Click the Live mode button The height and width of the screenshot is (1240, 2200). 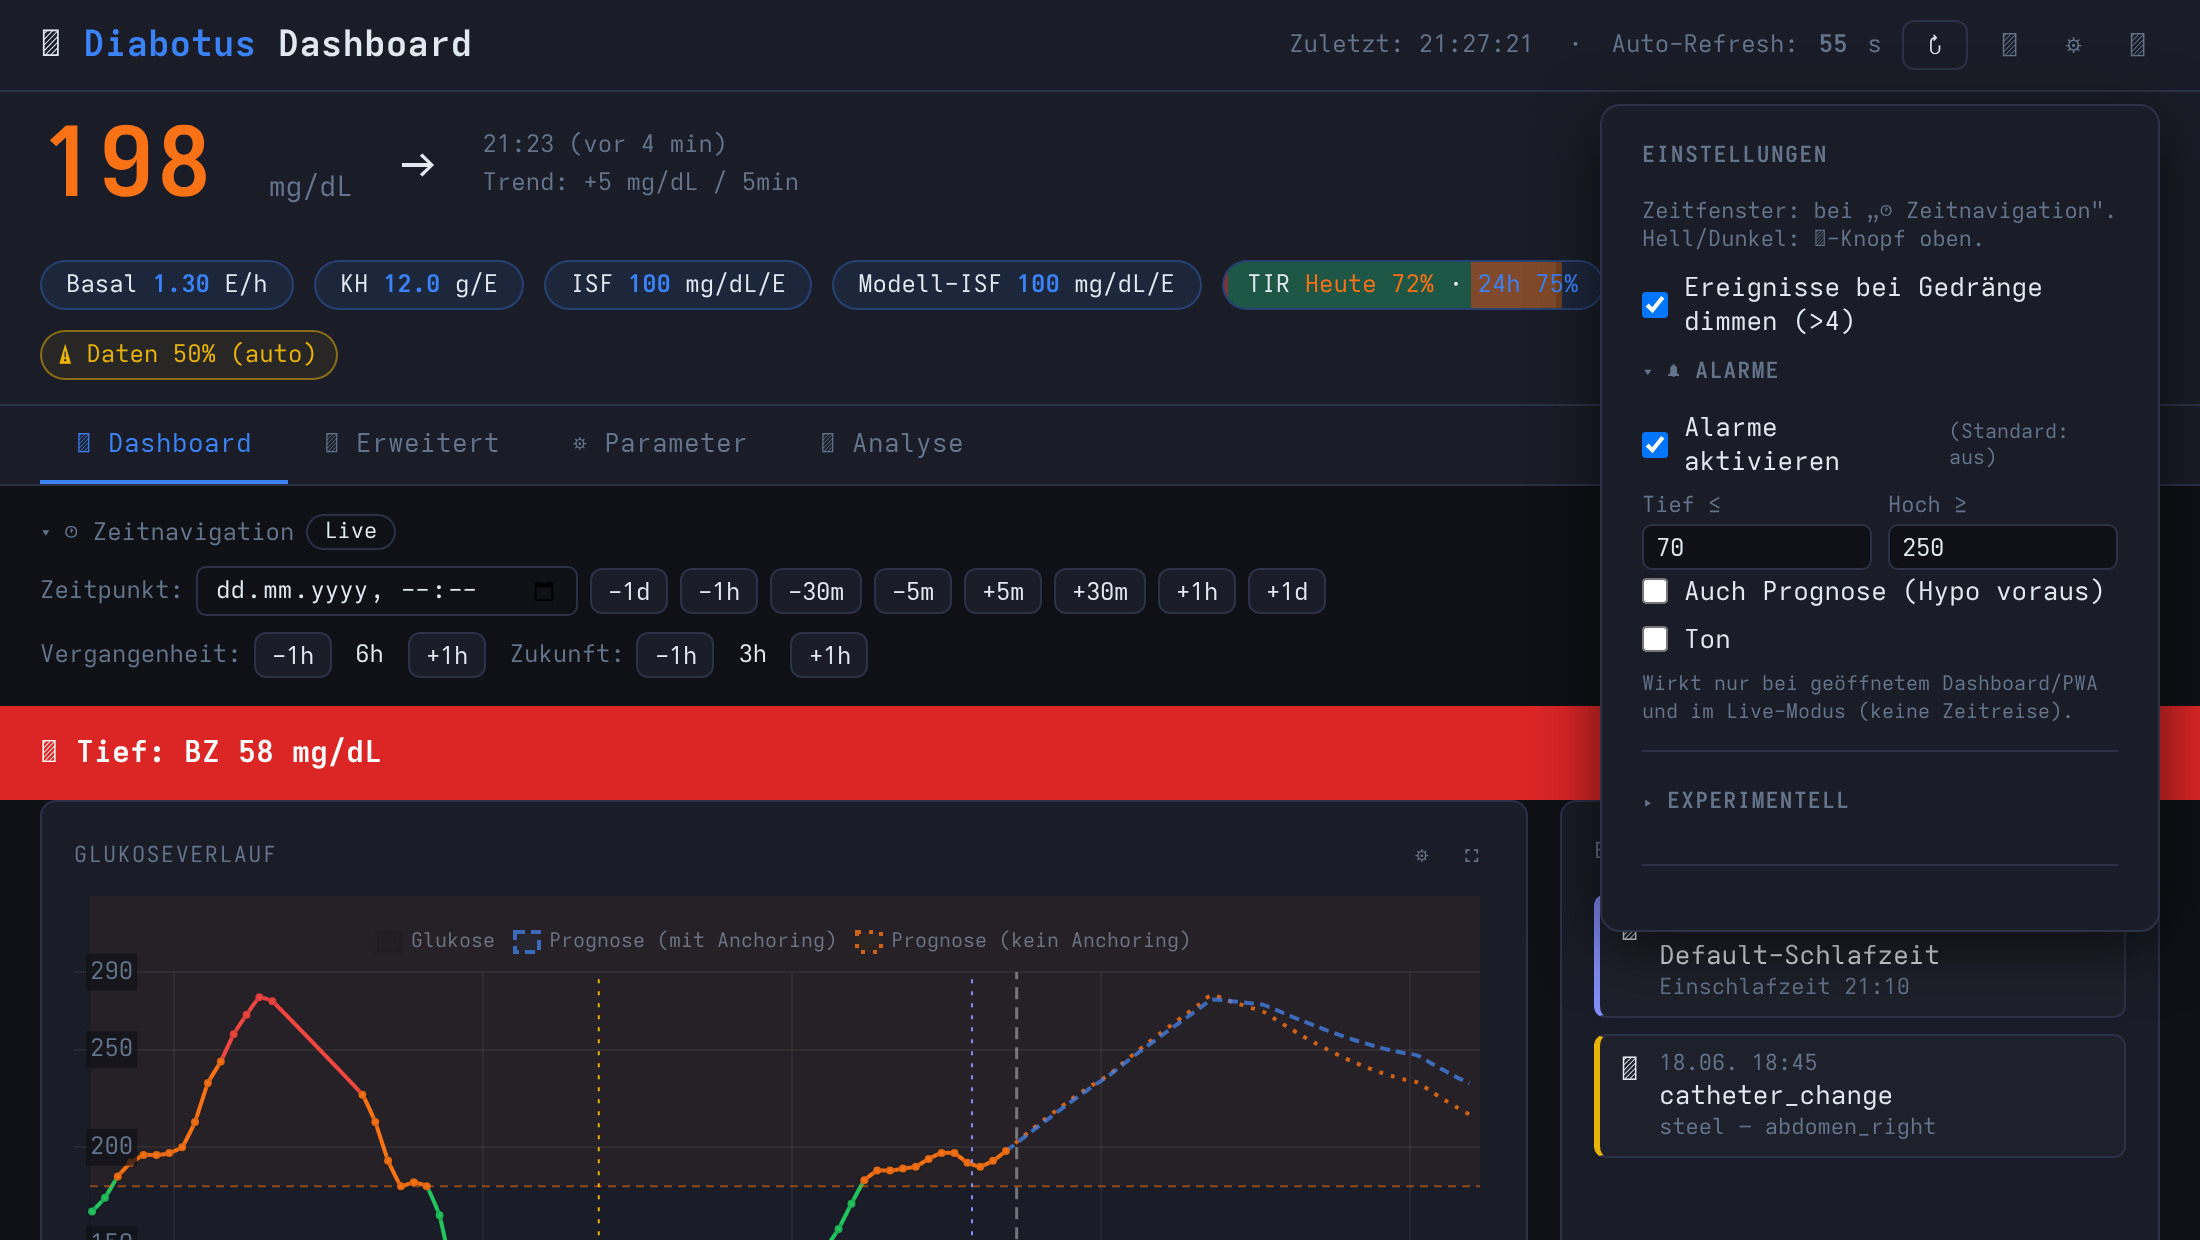coord(351,531)
